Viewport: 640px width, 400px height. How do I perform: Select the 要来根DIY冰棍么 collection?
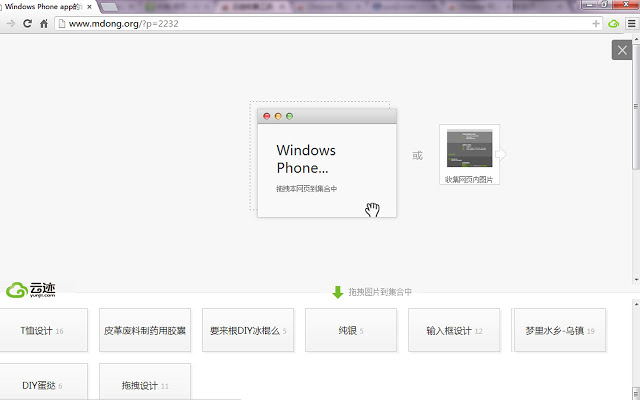tap(248, 330)
